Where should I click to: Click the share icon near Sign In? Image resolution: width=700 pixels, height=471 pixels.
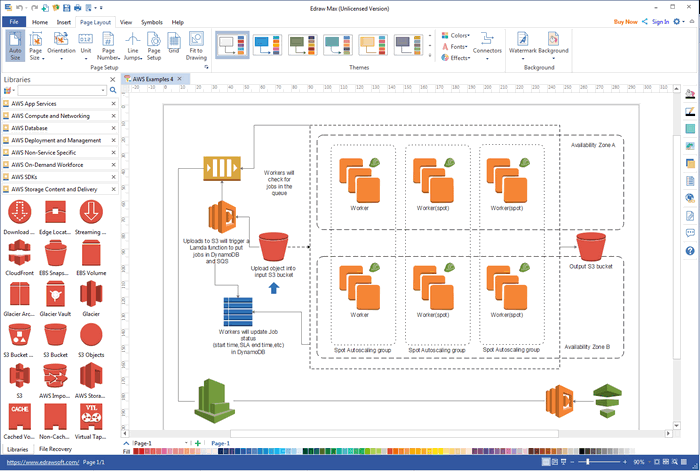645,21
